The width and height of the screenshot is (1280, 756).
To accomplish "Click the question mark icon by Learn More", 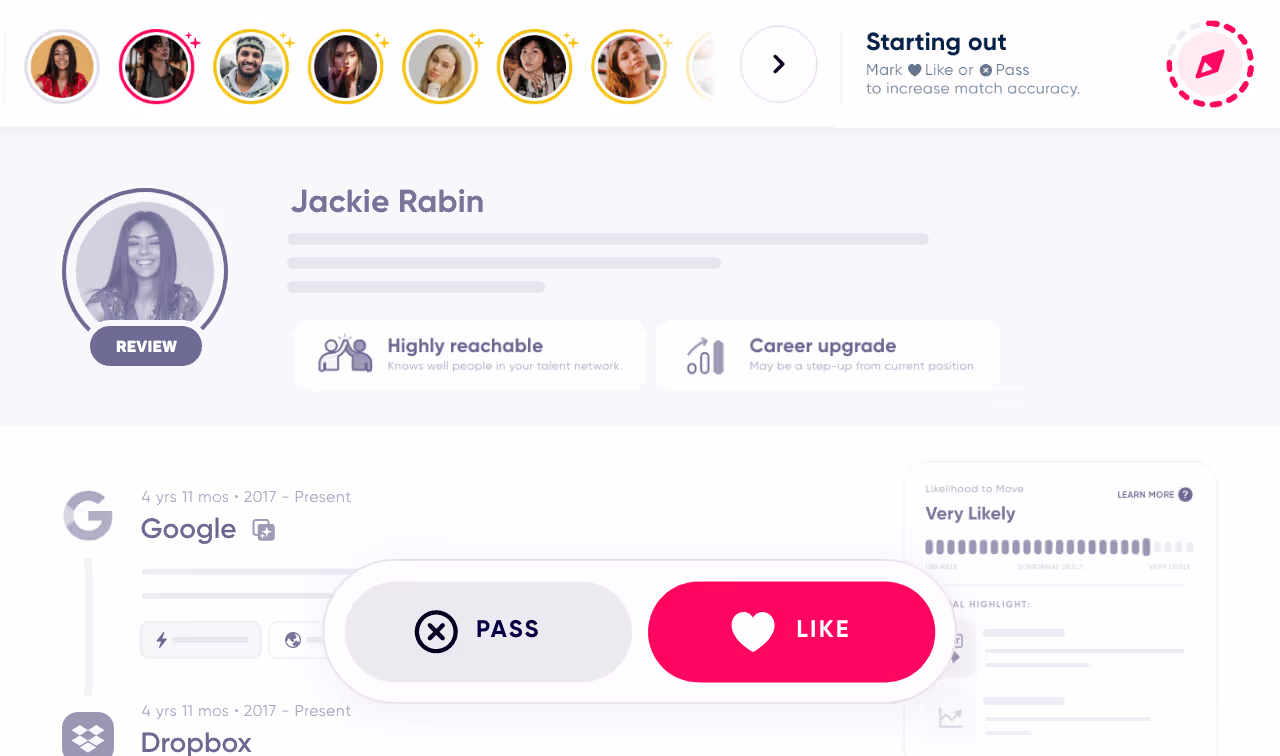I will point(1185,494).
